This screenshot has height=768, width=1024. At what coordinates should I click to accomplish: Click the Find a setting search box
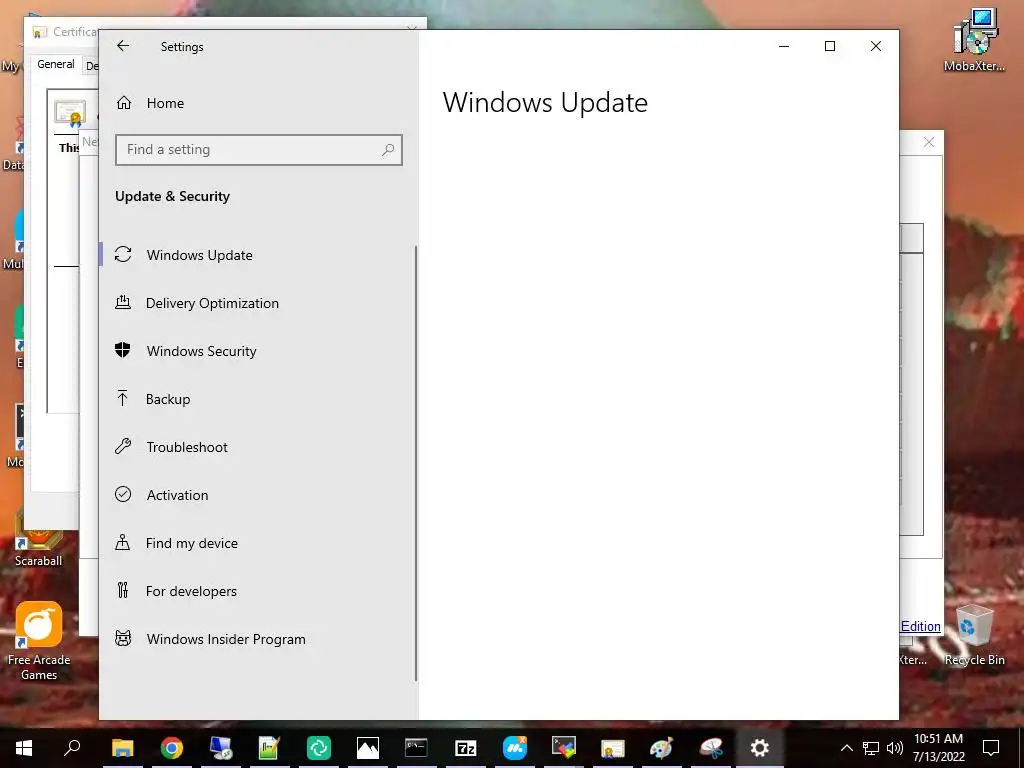[259, 150]
